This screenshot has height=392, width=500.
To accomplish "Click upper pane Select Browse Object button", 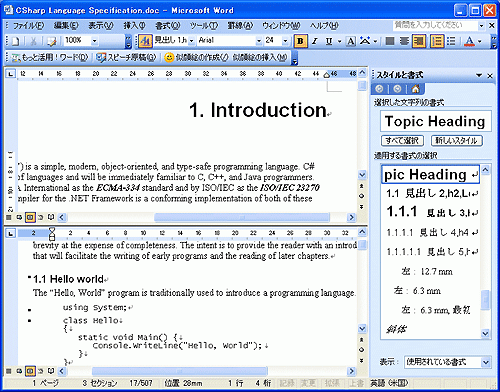I will point(362,196).
